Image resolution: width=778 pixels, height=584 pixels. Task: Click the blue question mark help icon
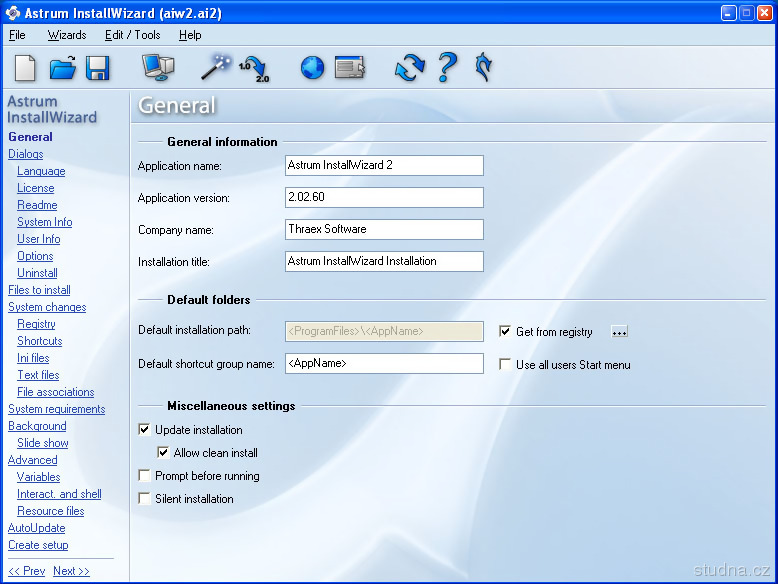[x=447, y=68]
